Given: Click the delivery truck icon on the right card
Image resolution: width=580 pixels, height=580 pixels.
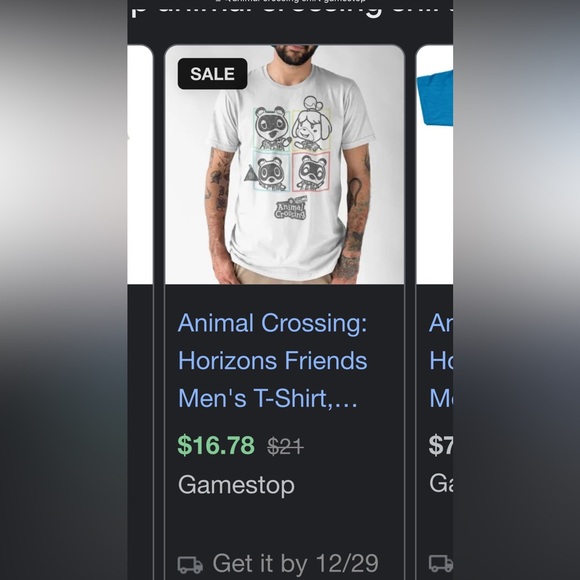Looking at the screenshot, I should coord(441,563).
